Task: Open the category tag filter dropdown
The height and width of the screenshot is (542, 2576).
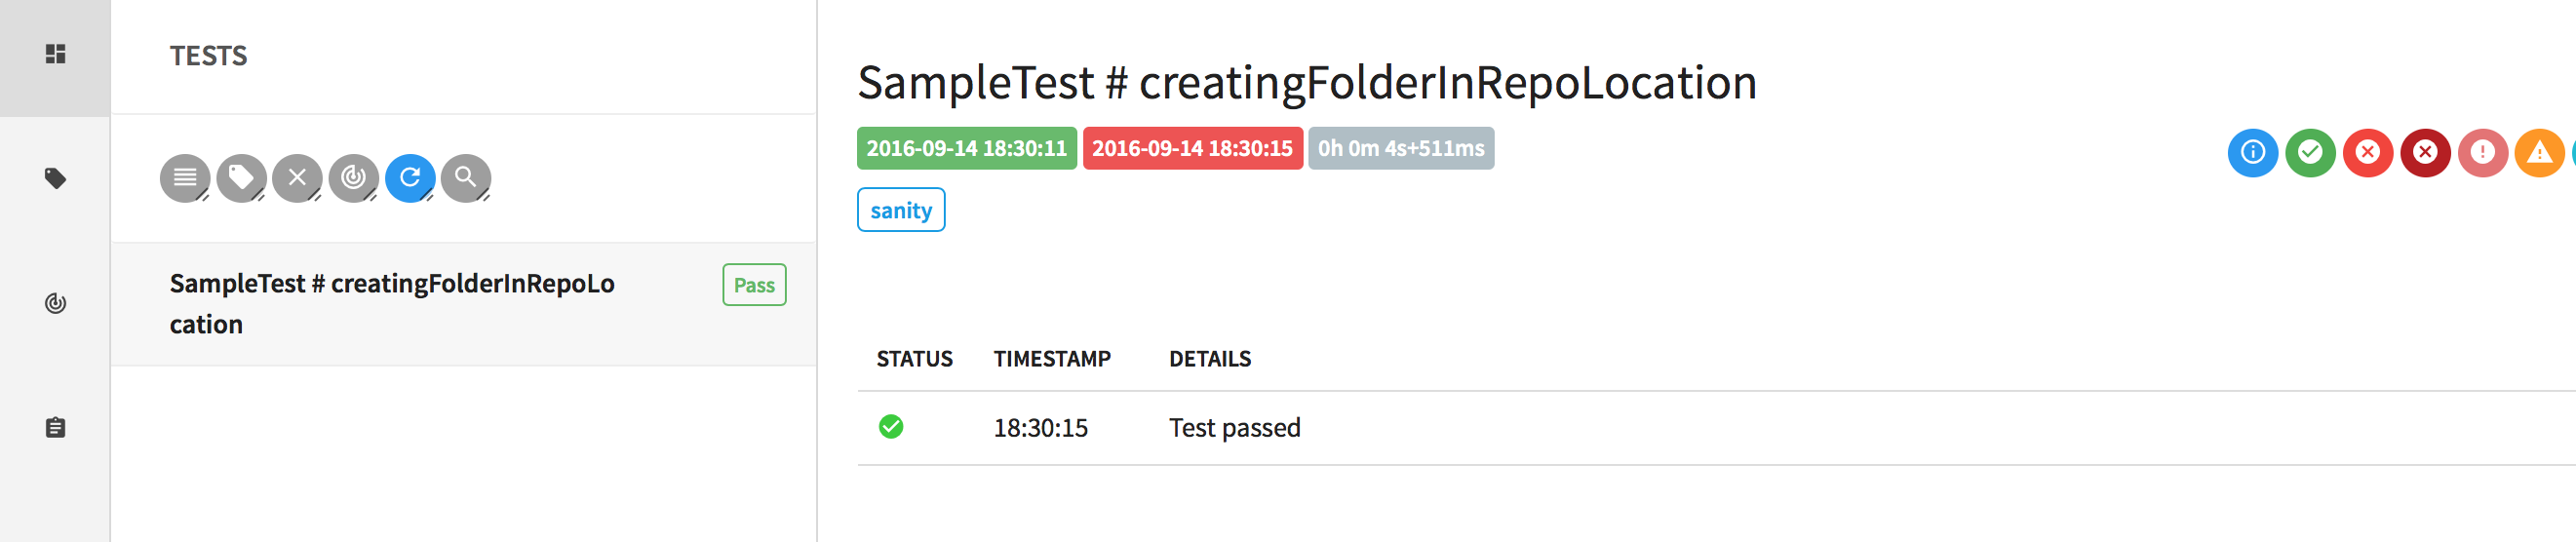Action: click(x=241, y=178)
